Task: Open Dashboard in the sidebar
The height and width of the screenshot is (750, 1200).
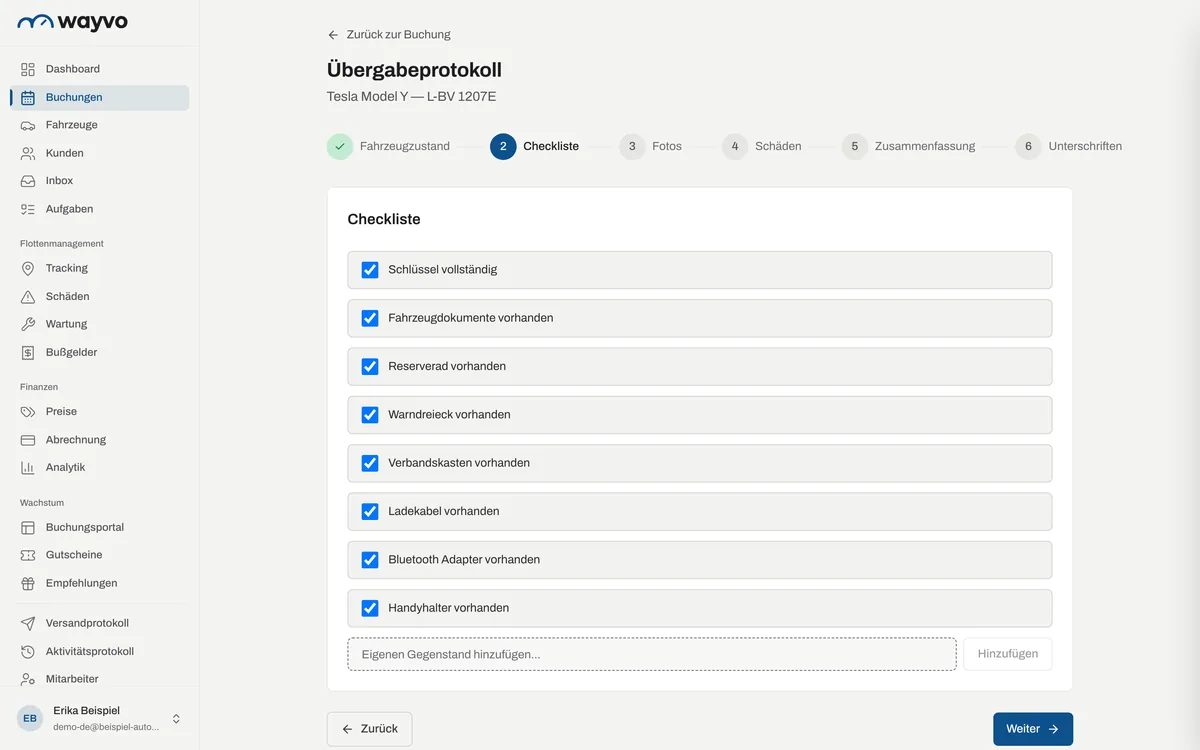Action: pos(99,69)
